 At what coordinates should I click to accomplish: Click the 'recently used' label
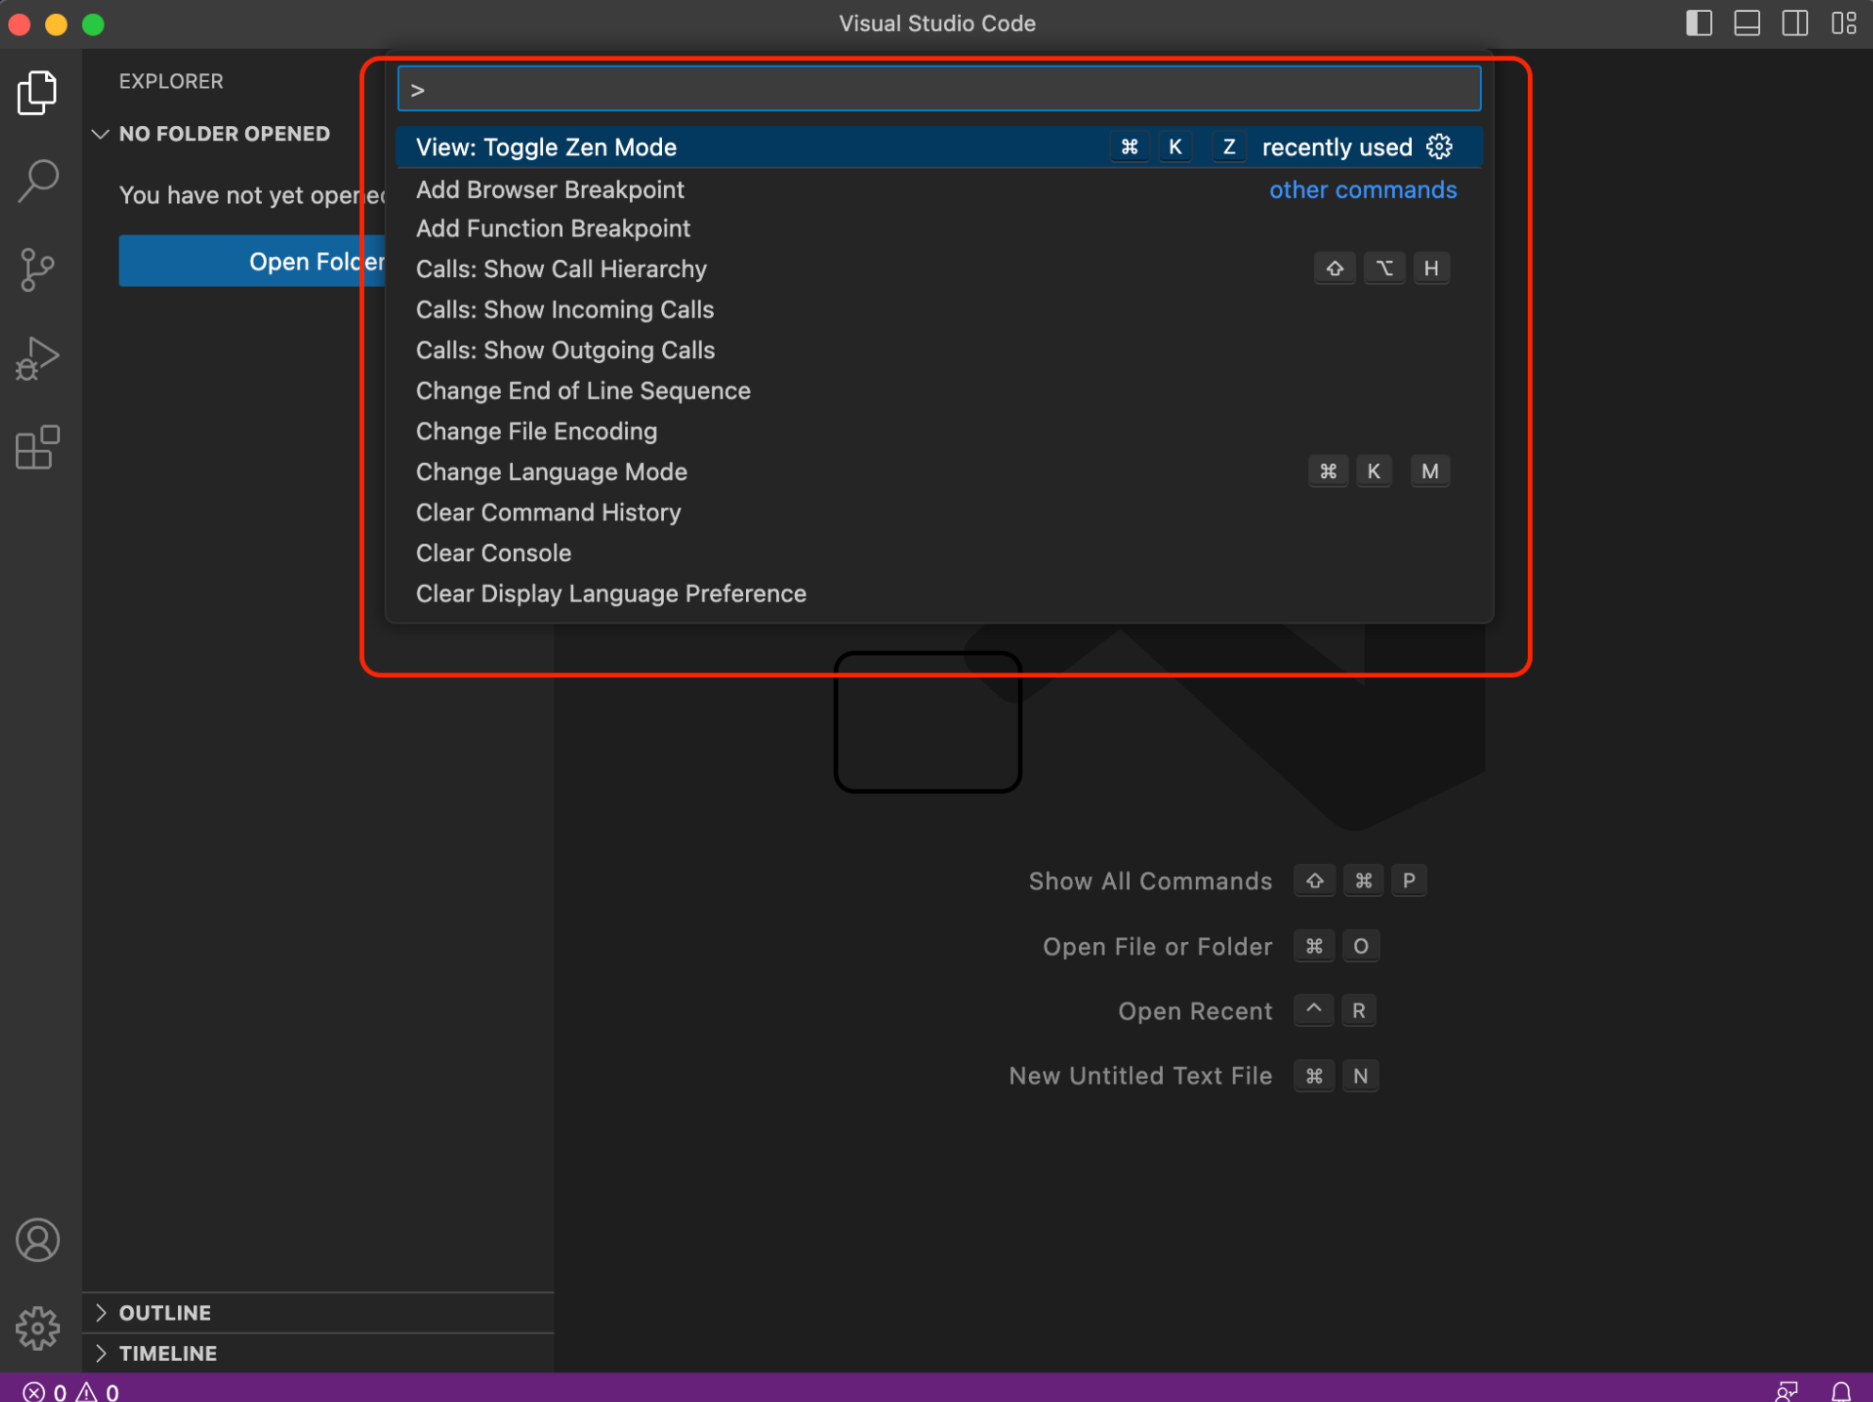(1337, 147)
